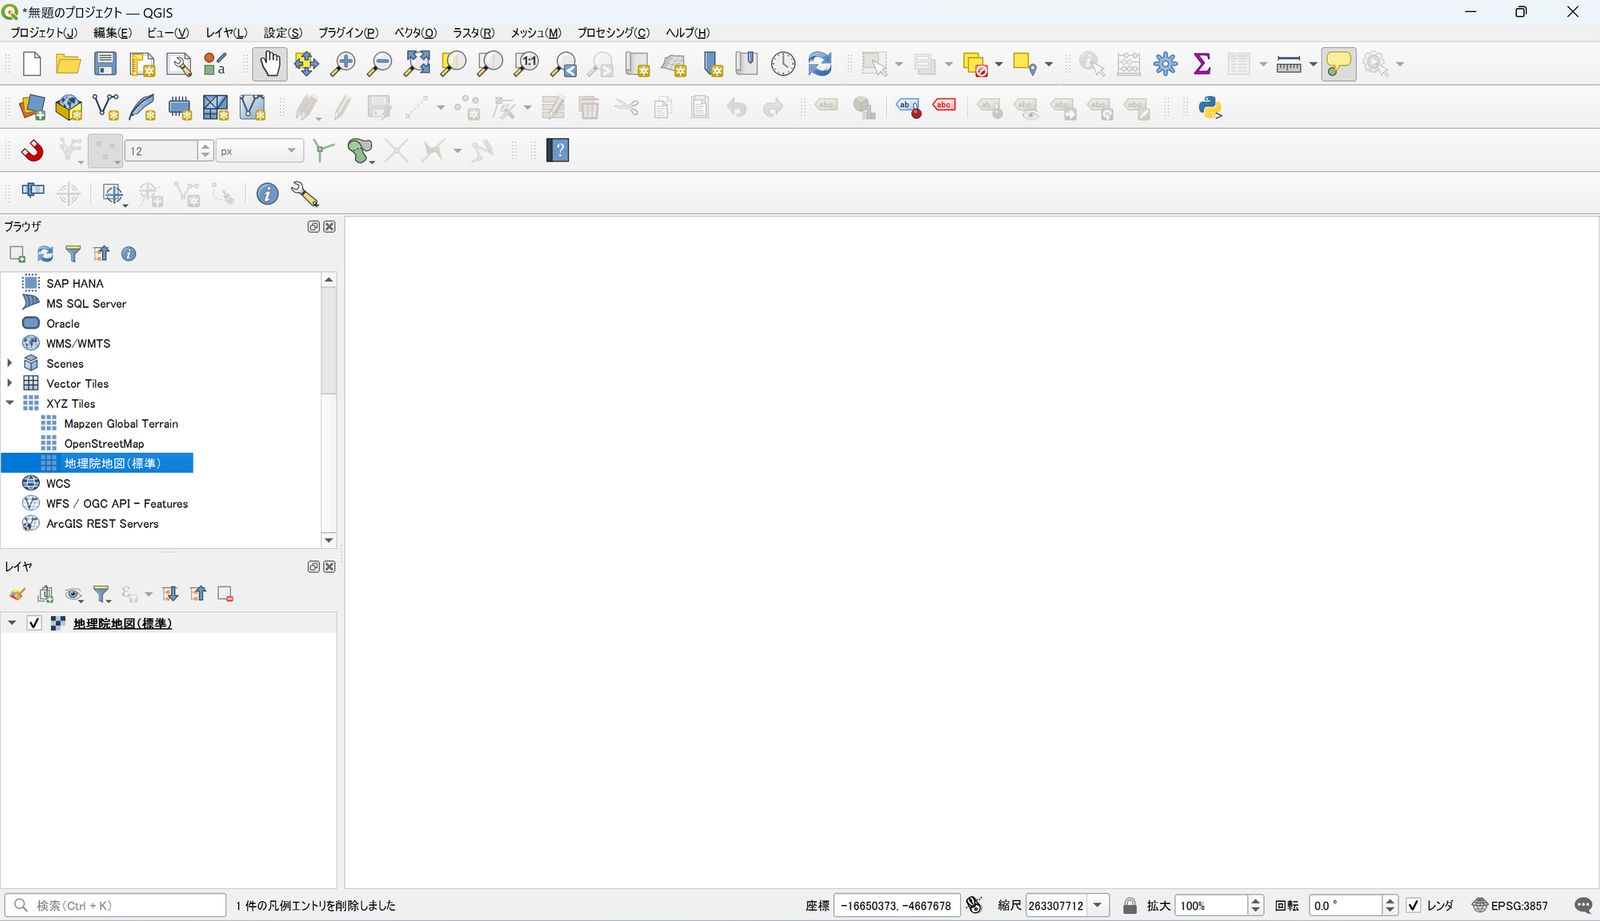Image resolution: width=1600 pixels, height=921 pixels.
Task: Select Mapzen Global Terrain entry
Action: coord(121,423)
